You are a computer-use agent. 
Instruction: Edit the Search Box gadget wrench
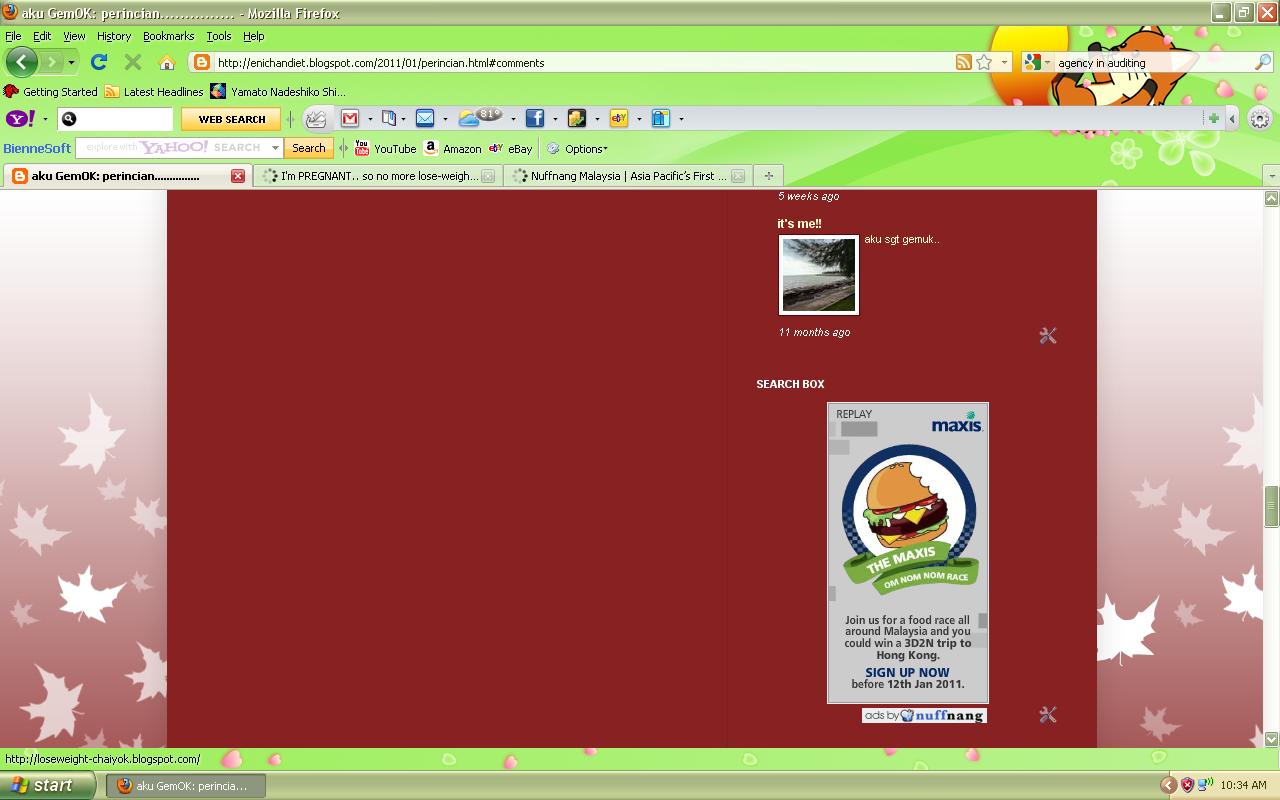point(1048,715)
